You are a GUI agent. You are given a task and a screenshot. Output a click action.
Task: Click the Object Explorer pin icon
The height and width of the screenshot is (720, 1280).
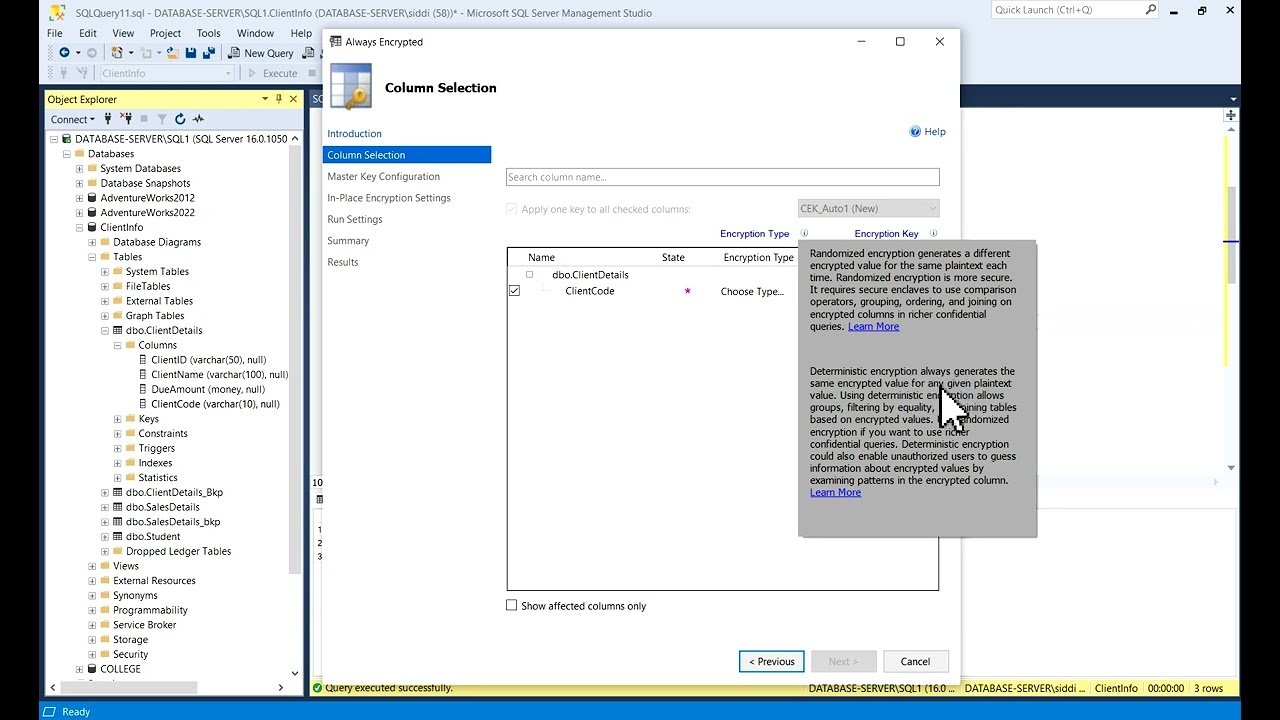click(x=279, y=99)
